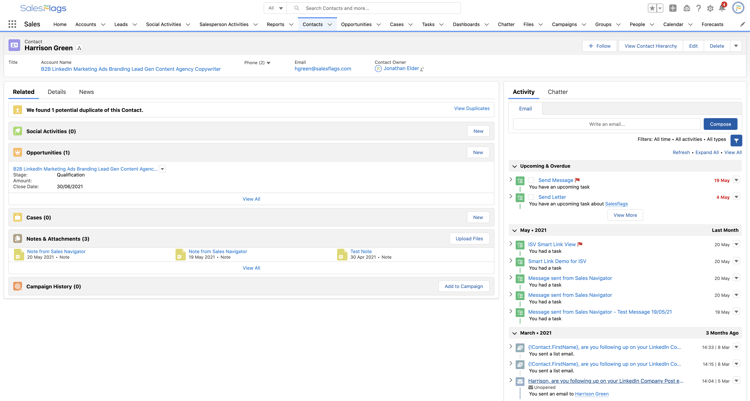Screen dimensions: 750x401
Task: Click the Social Activities section icon
Action: pos(18,131)
